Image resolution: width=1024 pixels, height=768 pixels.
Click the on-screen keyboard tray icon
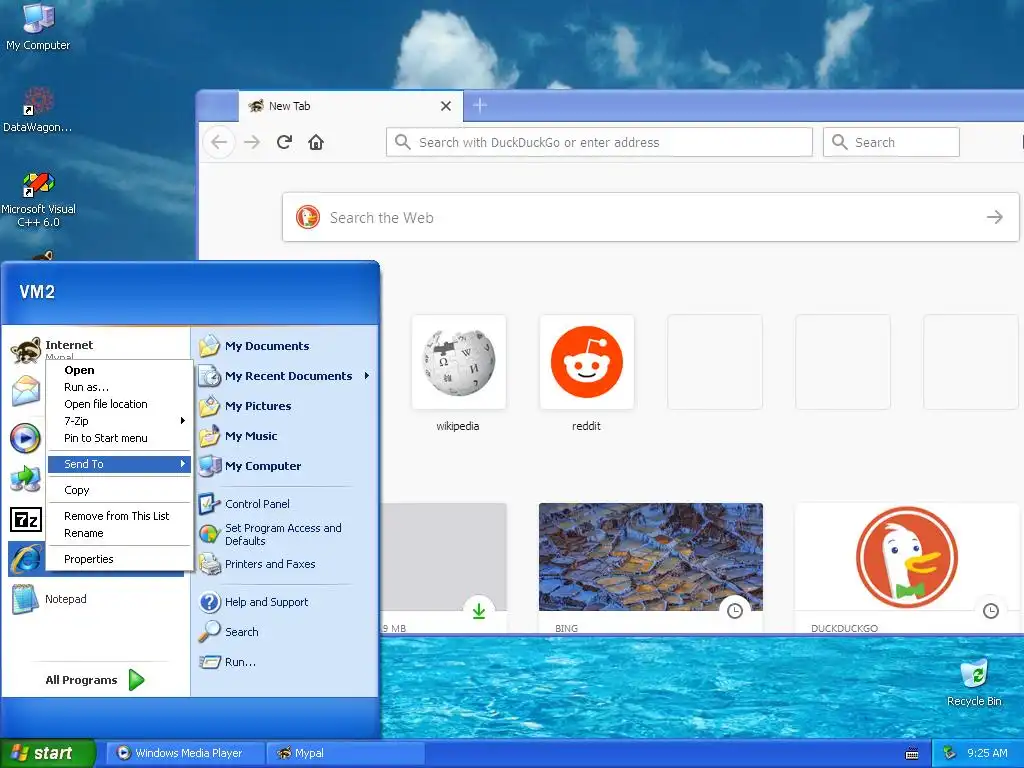pyautogui.click(x=912, y=754)
